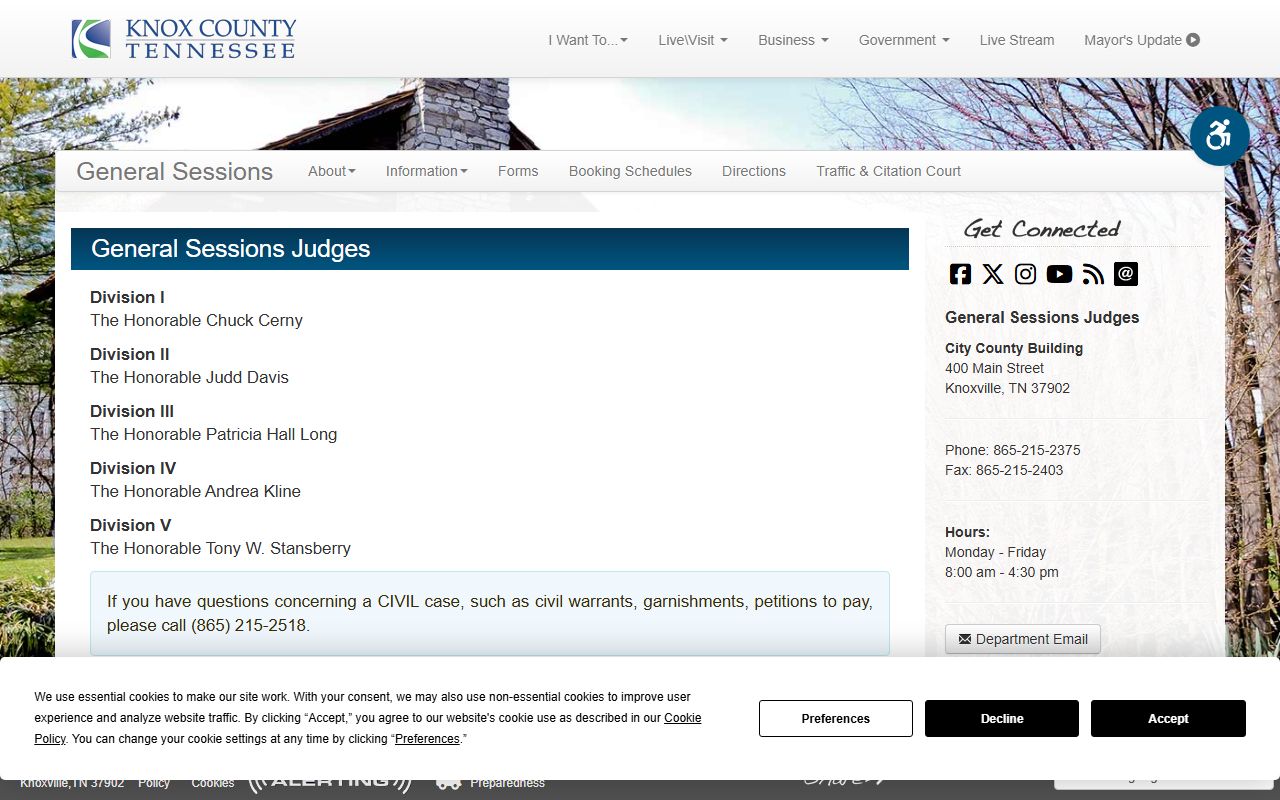Open the Live Stream menu item
Image resolution: width=1280 pixels, height=800 pixels.
[x=1017, y=40]
